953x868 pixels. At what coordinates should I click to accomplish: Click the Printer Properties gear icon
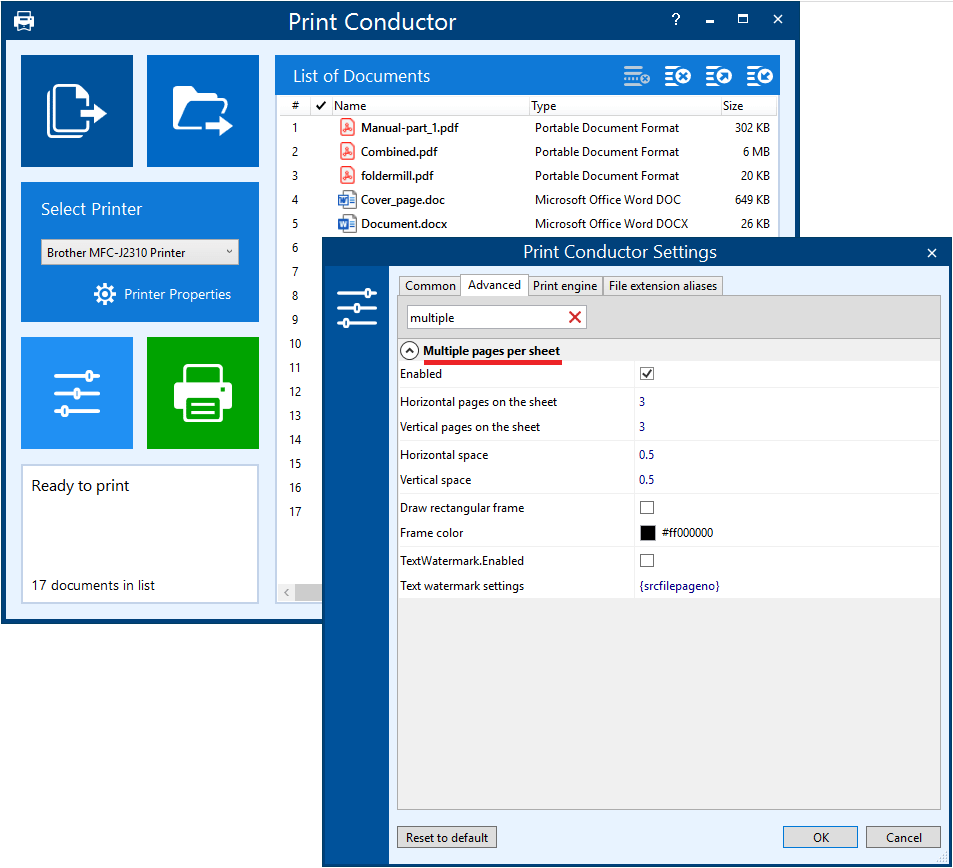[105, 294]
